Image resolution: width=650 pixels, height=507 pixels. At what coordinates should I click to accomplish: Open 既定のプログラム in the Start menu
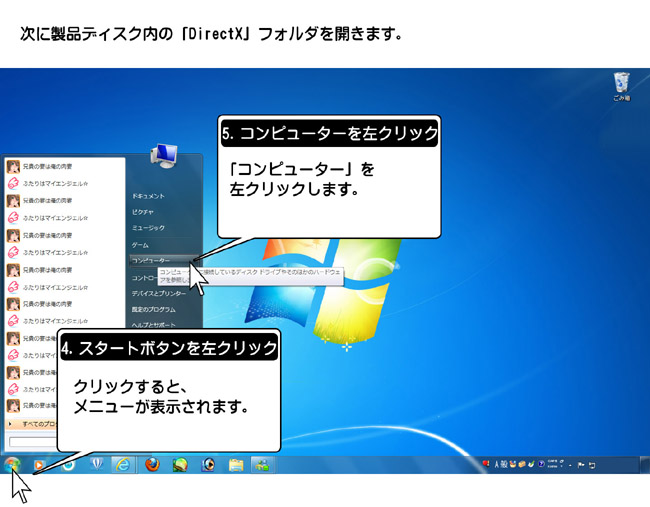(x=154, y=309)
